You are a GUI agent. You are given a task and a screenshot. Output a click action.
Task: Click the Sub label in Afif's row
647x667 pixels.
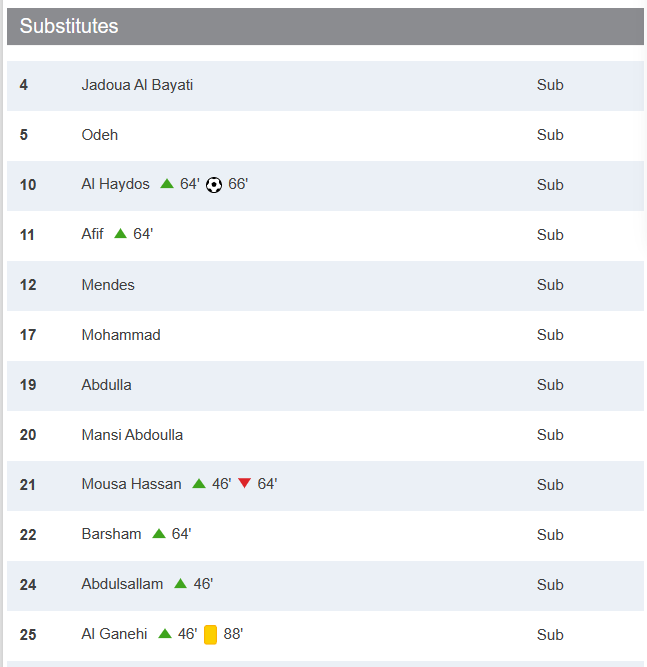(x=550, y=235)
